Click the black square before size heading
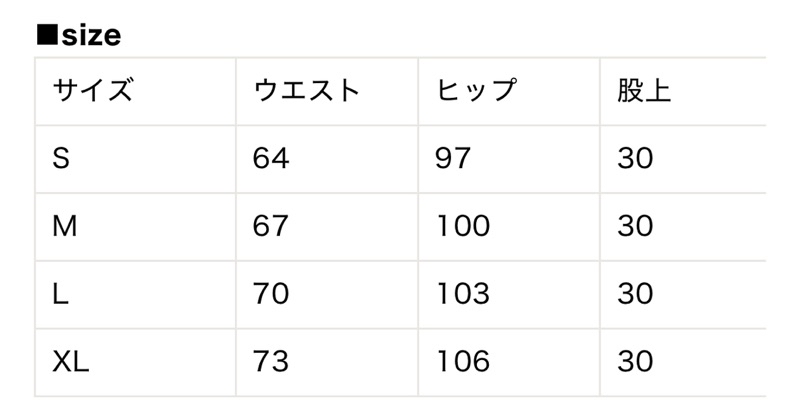The image size is (800, 418). click(x=47, y=34)
